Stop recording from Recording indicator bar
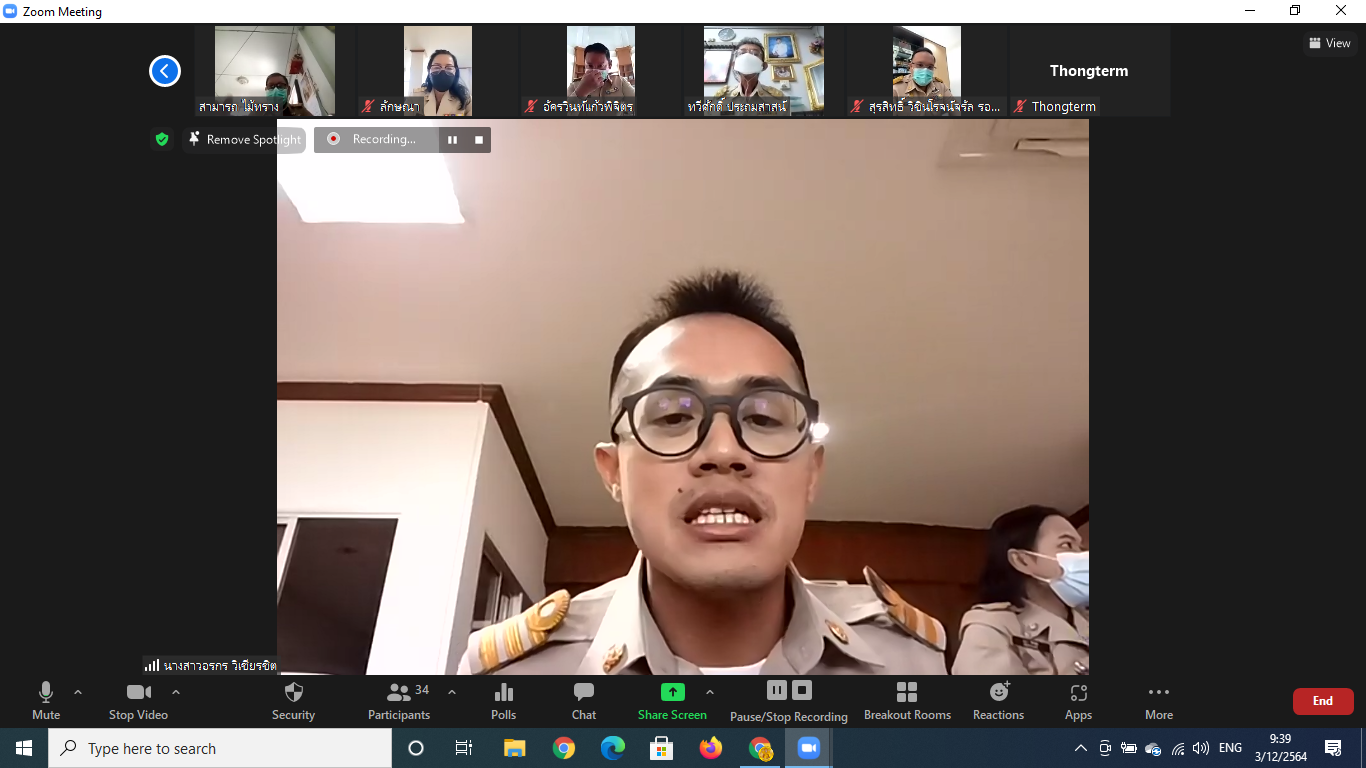Screen dimensions: 1366x768 coord(479,140)
